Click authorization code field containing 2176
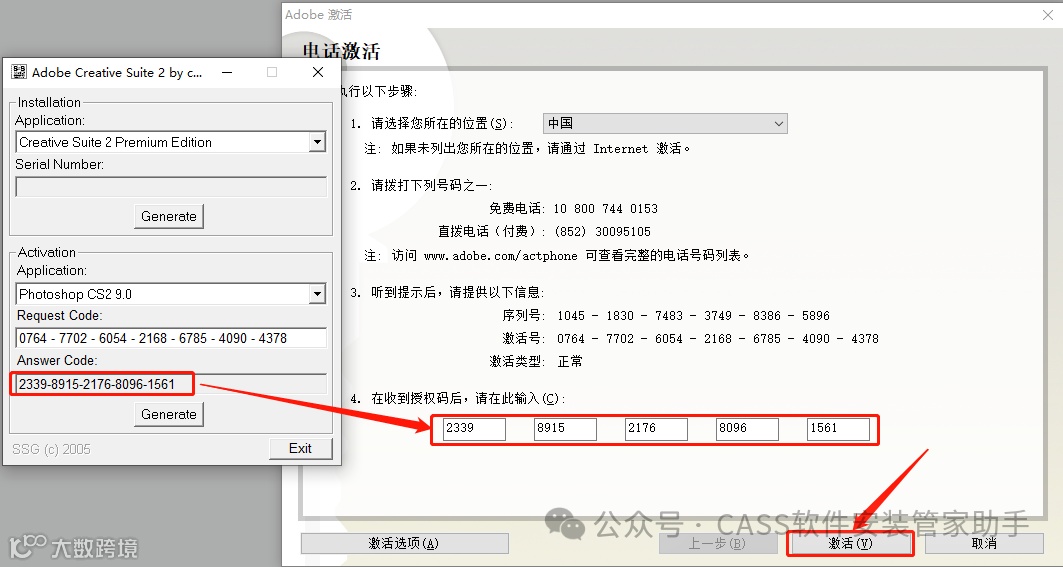The image size is (1063, 567). point(656,429)
